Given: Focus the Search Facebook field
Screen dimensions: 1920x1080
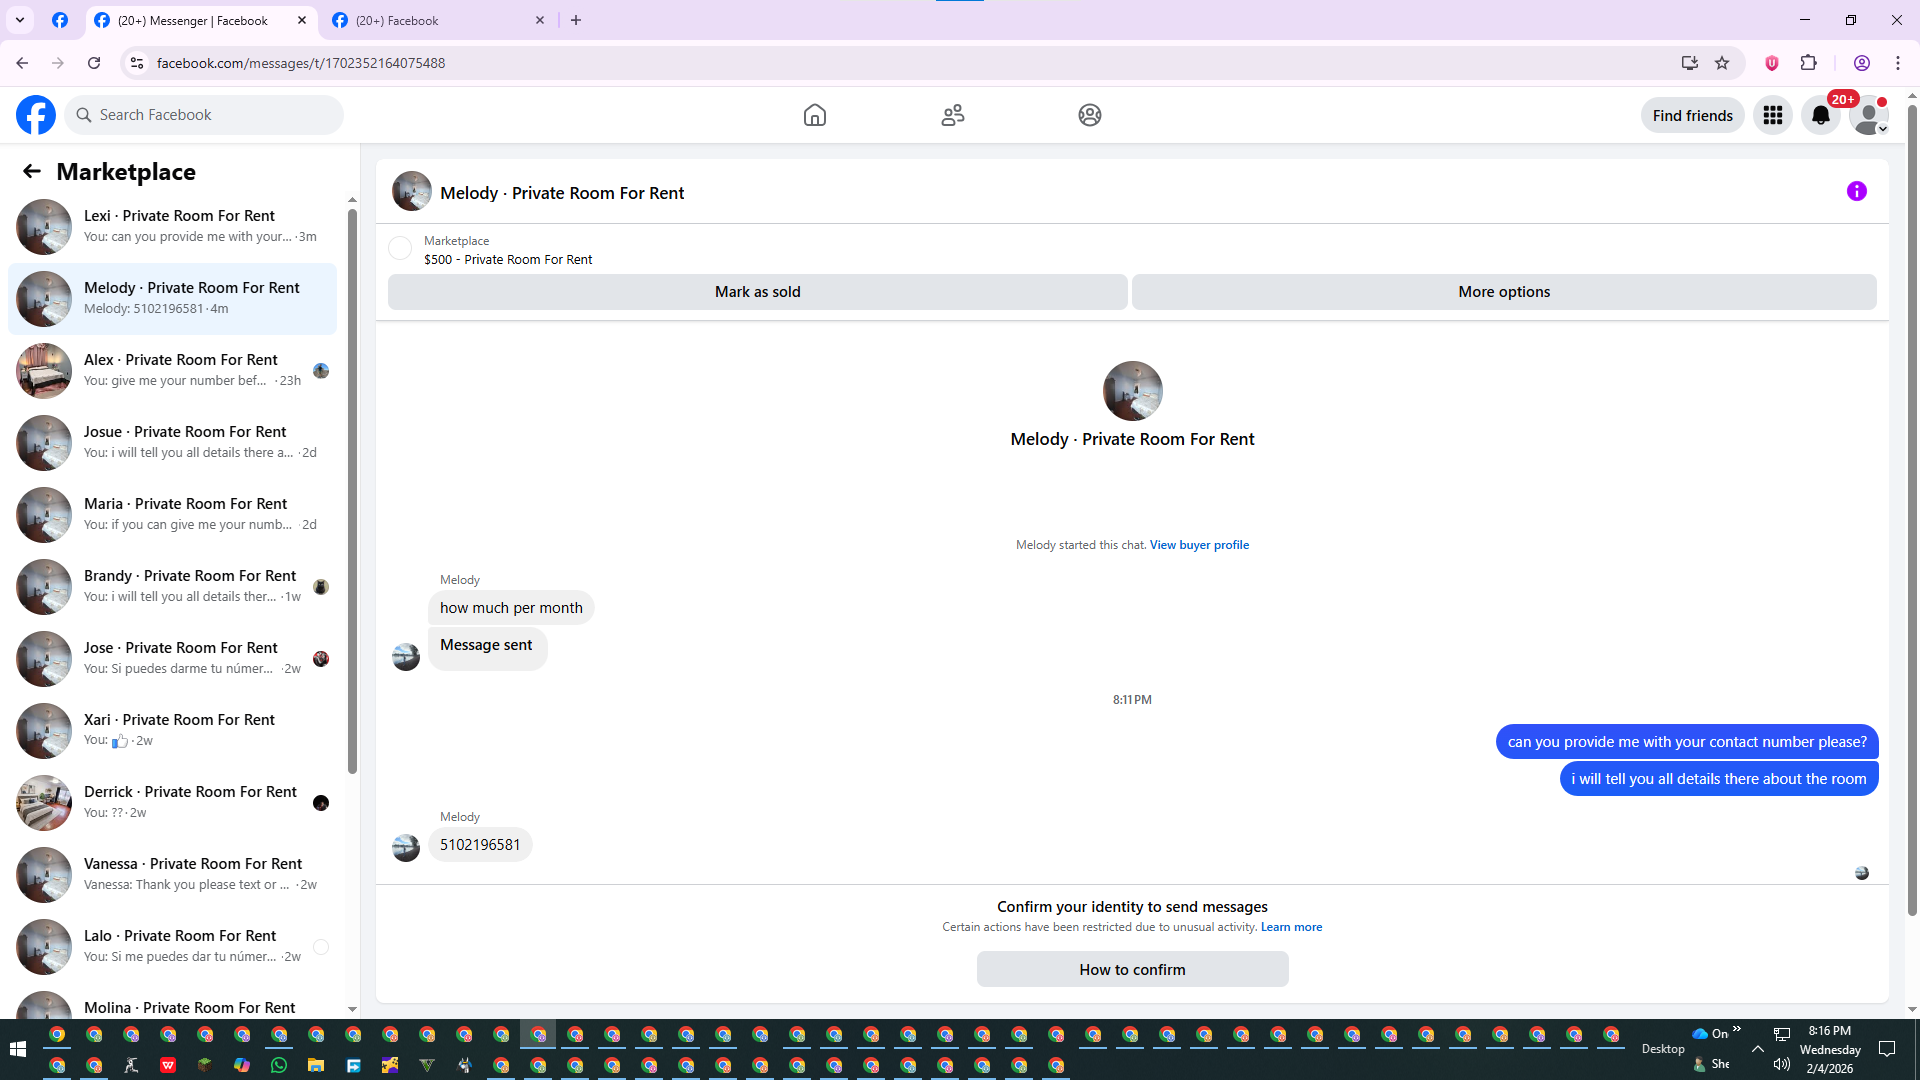Looking at the screenshot, I should [205, 115].
